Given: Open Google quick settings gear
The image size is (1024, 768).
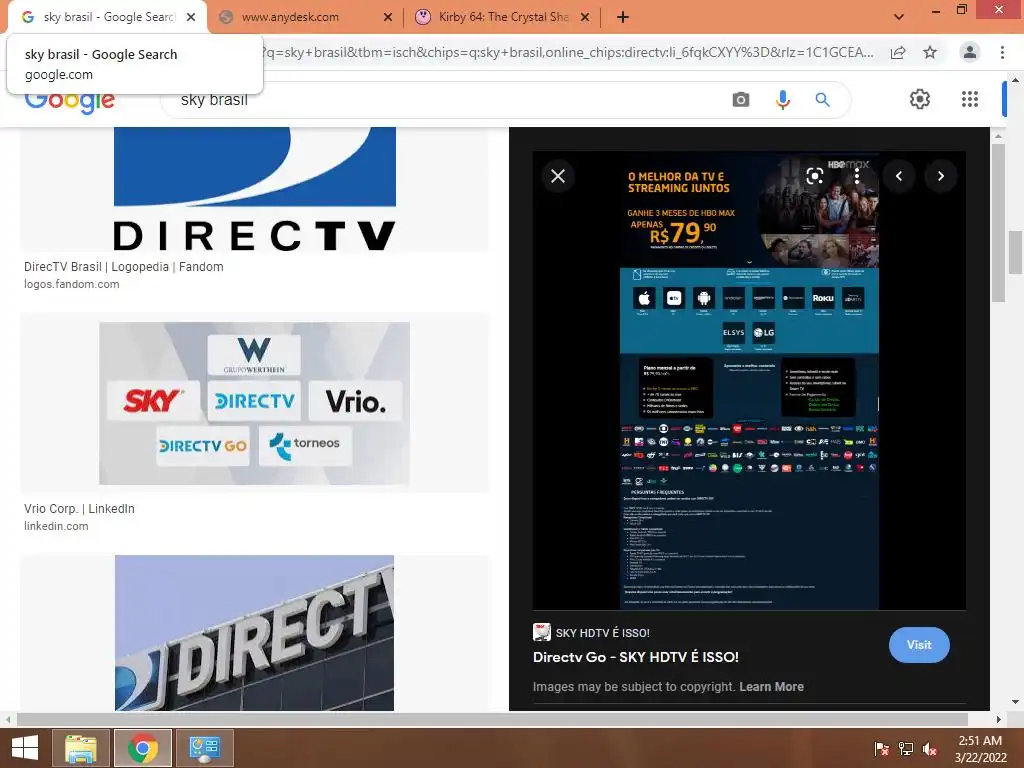Looking at the screenshot, I should click(920, 99).
